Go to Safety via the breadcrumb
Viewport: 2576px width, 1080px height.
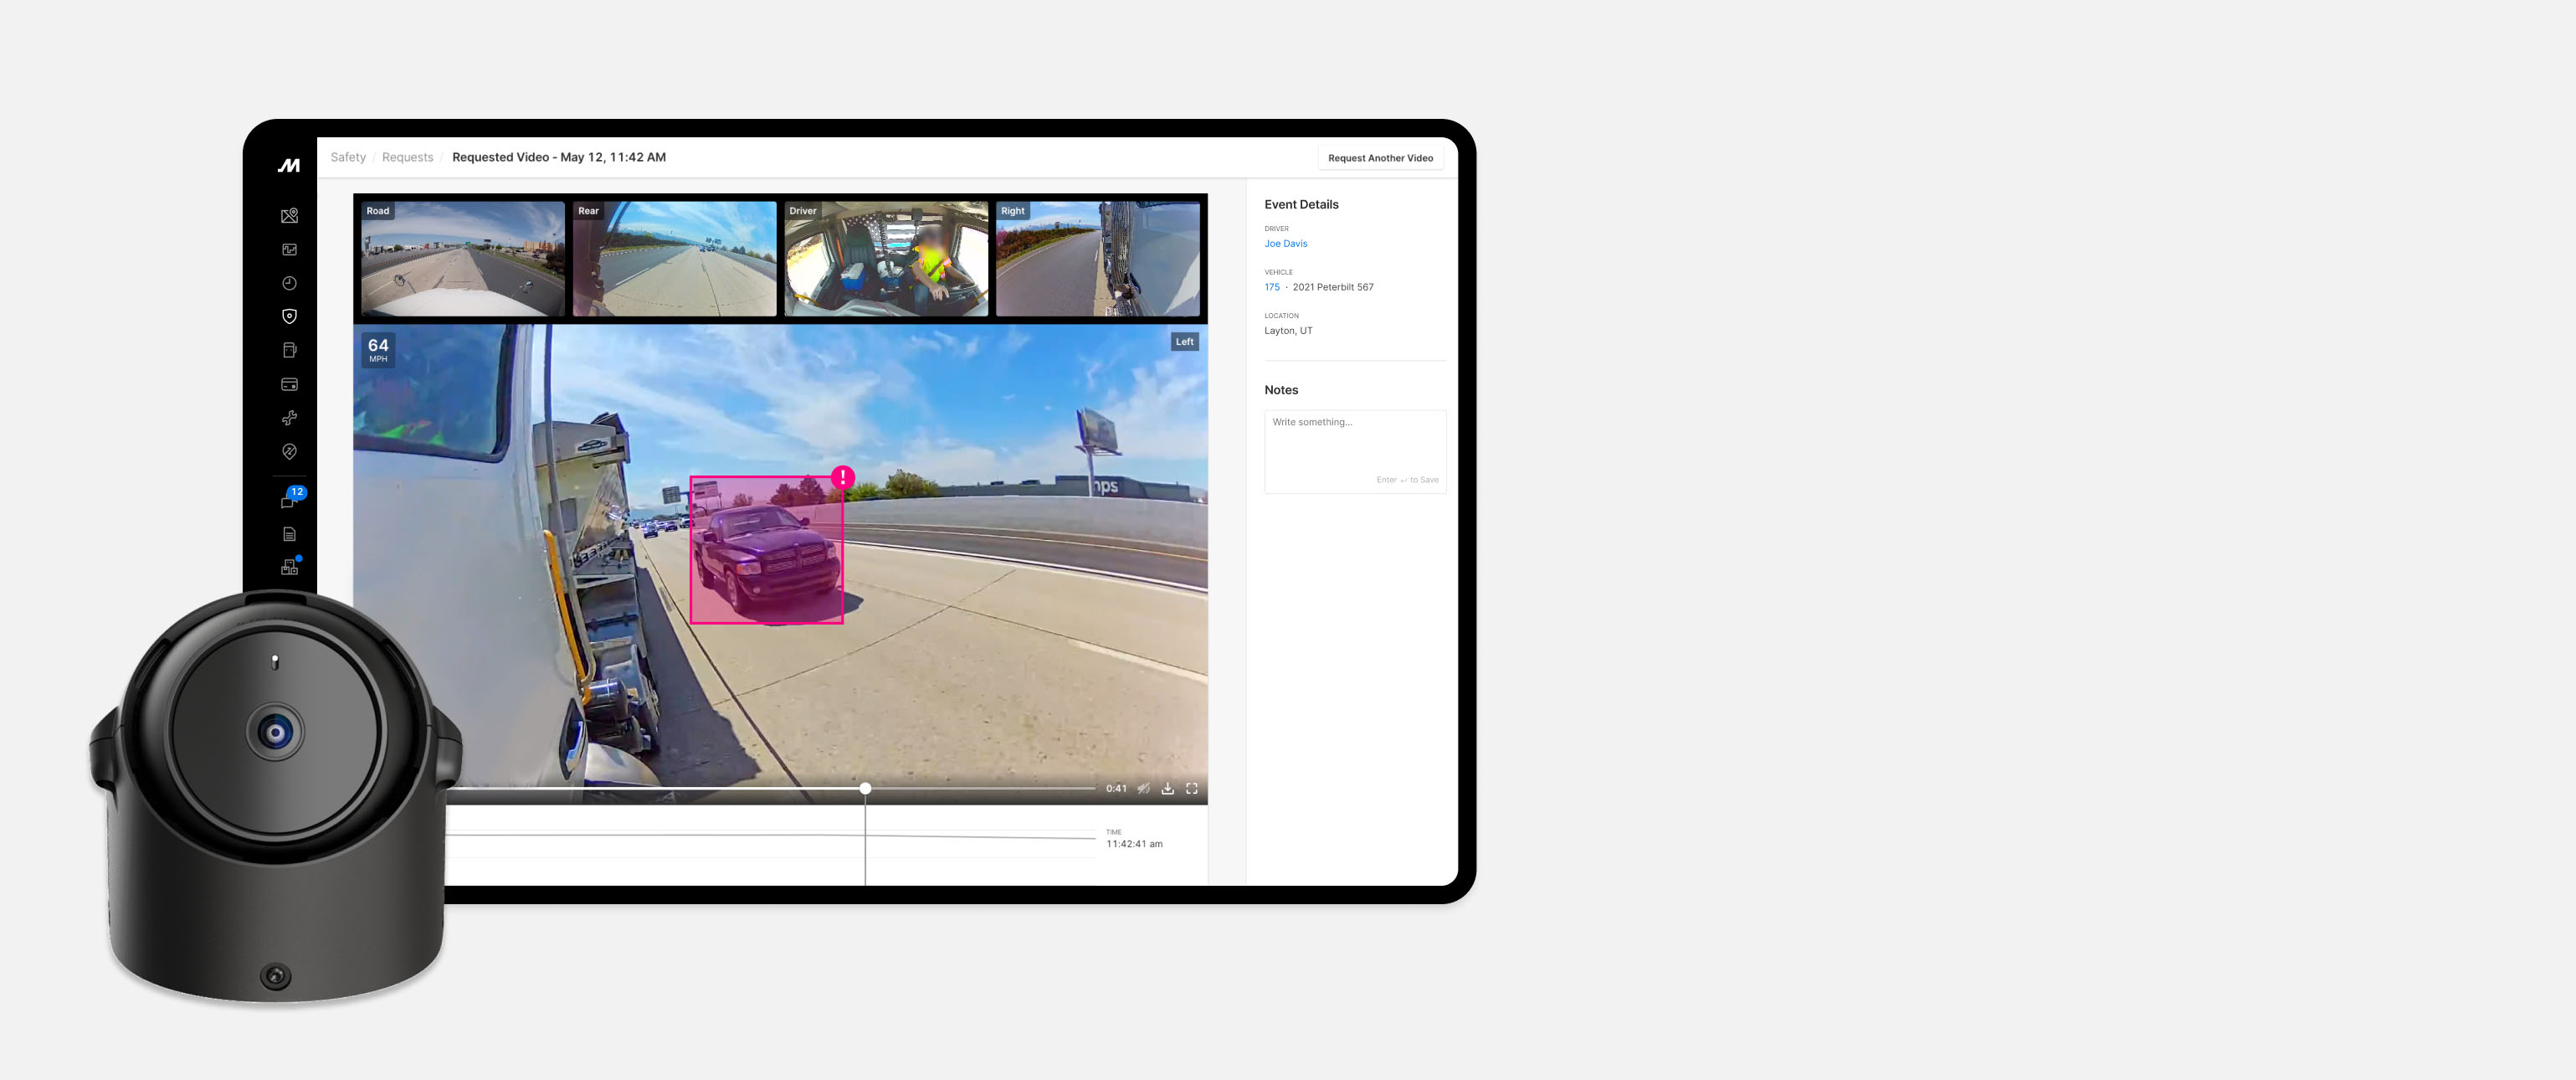(x=348, y=157)
